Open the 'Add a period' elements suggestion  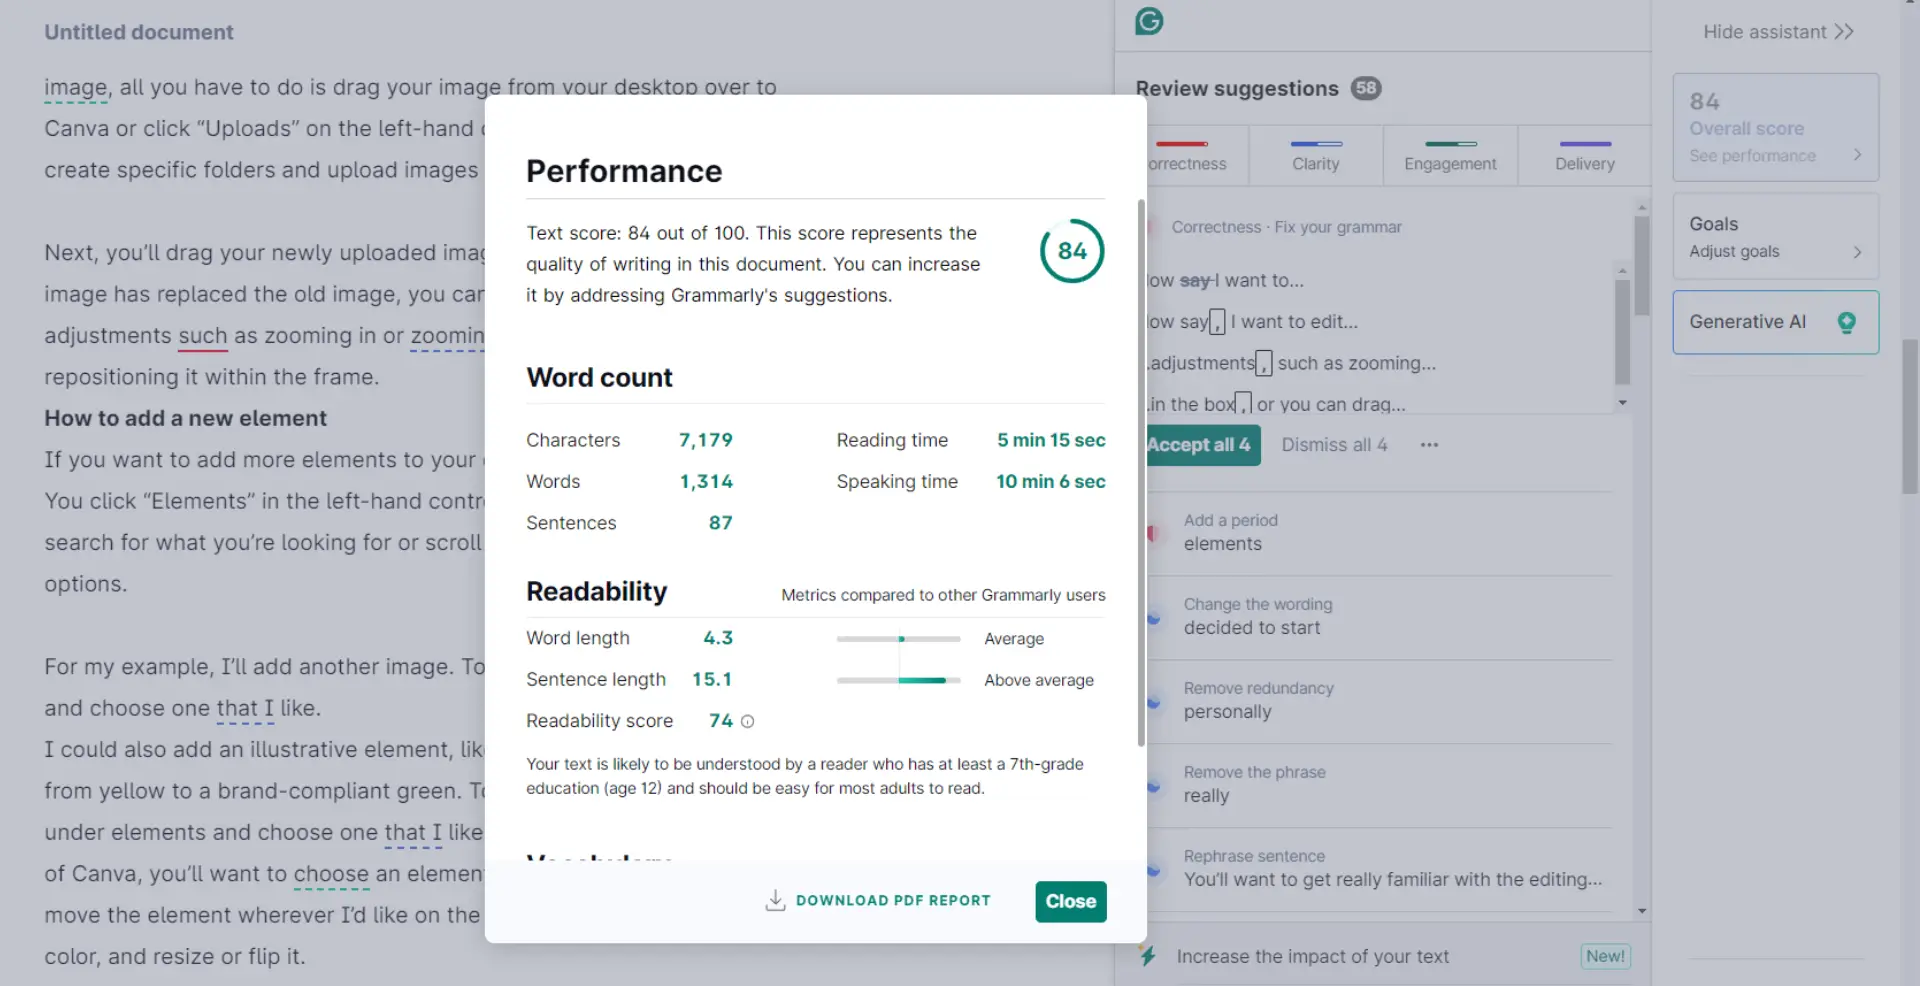click(x=1380, y=533)
